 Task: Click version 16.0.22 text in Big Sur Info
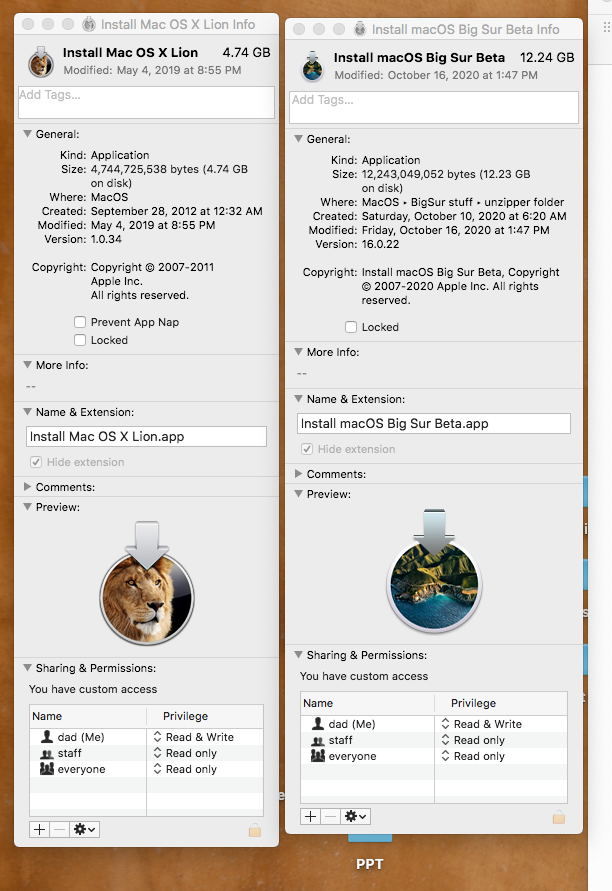pyautogui.click(x=380, y=244)
